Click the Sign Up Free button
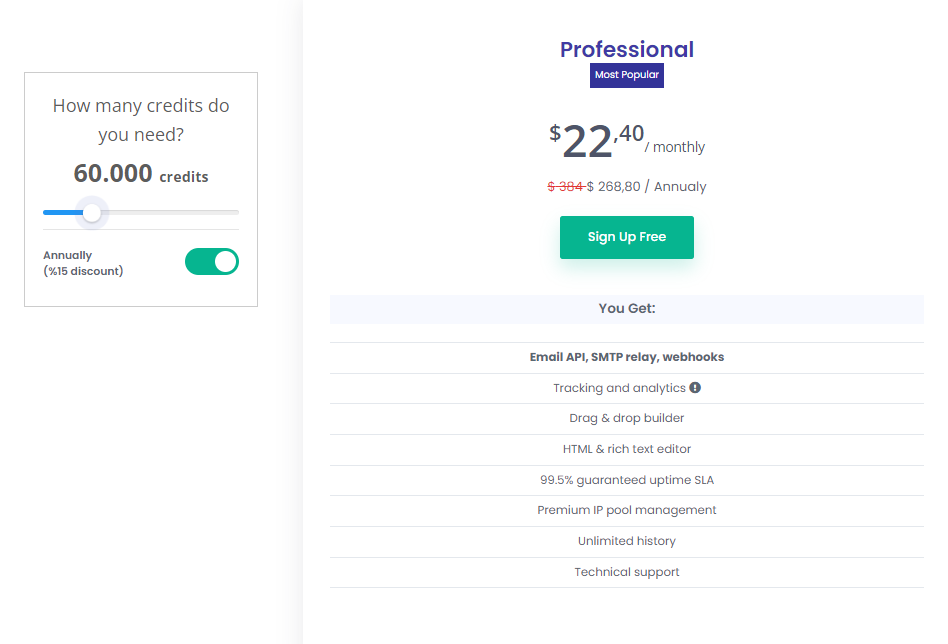 tap(626, 237)
